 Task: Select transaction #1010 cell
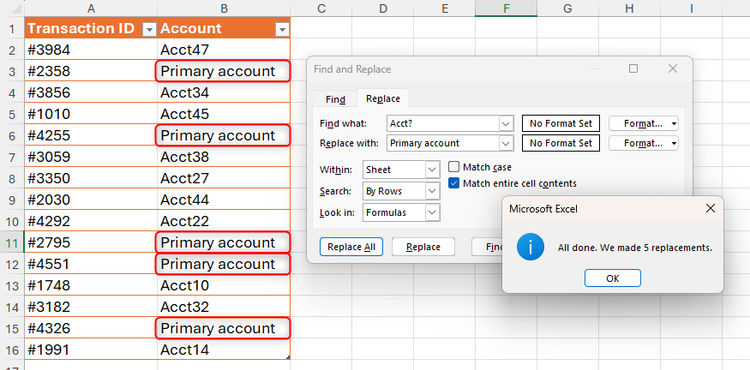(x=91, y=114)
